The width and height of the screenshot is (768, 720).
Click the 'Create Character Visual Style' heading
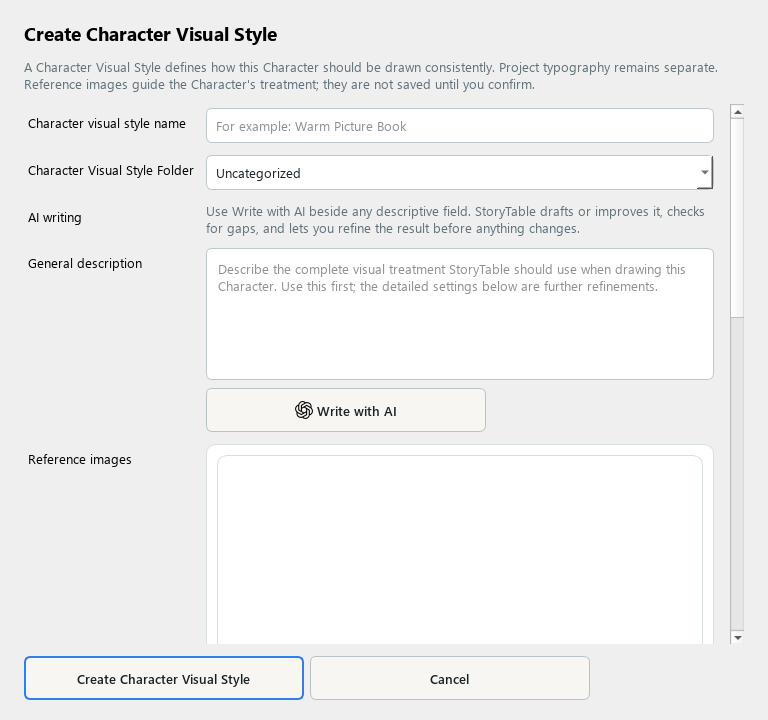(150, 35)
